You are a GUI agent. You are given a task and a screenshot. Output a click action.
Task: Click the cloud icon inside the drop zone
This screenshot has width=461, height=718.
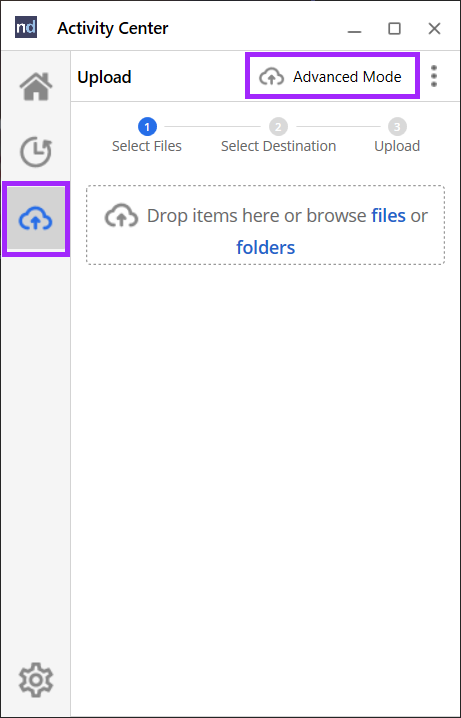[121, 215]
